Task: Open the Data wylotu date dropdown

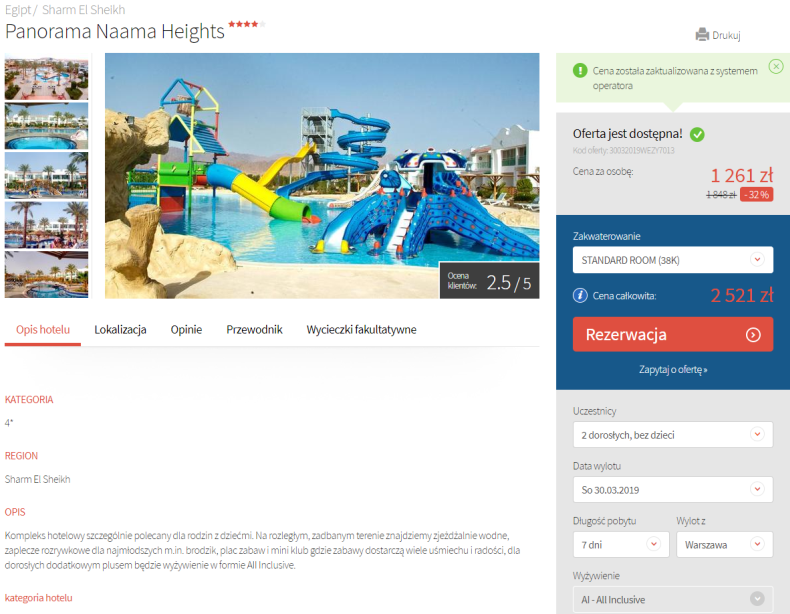Action: coord(673,490)
